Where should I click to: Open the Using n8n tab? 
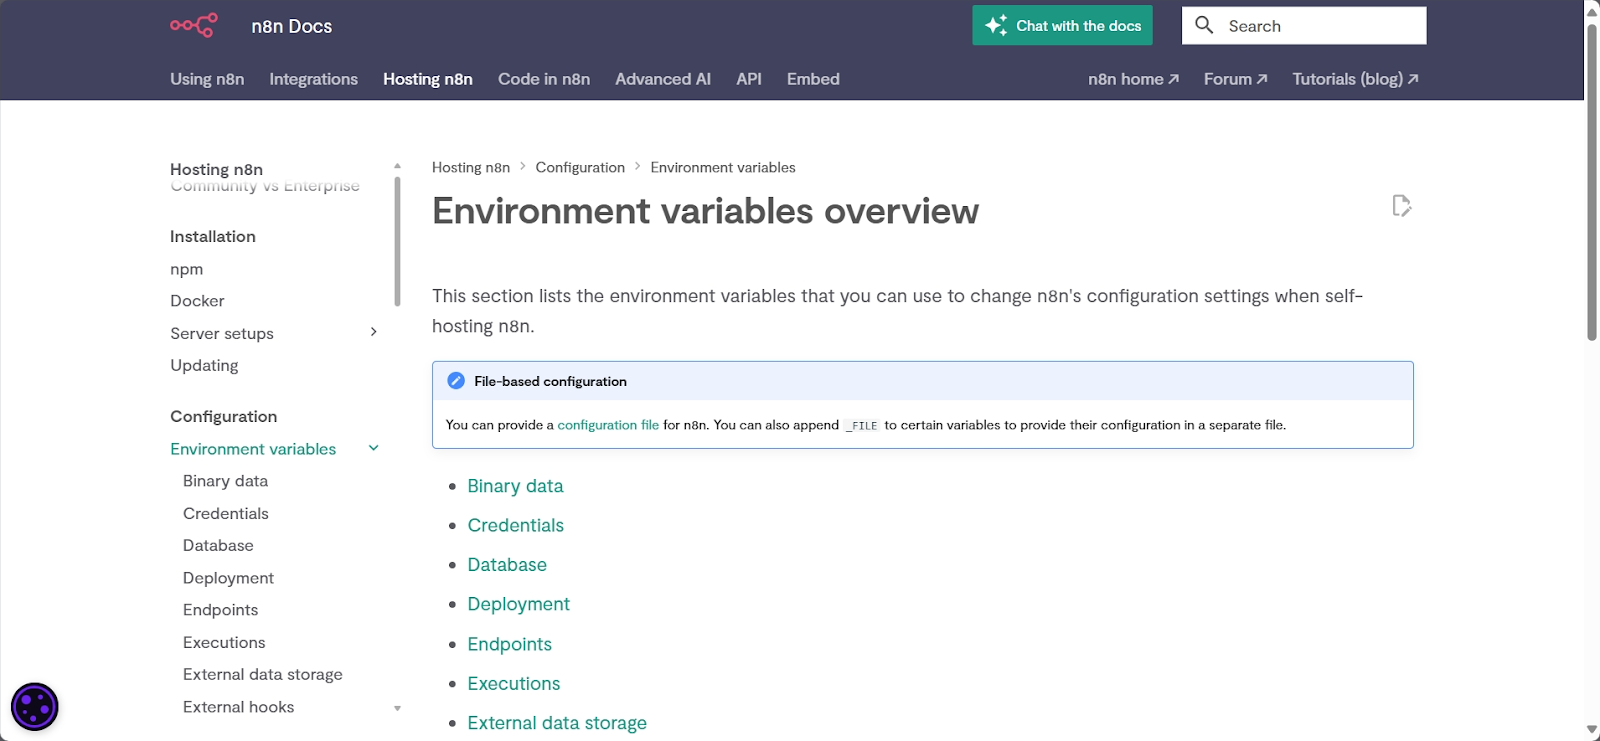coord(207,79)
